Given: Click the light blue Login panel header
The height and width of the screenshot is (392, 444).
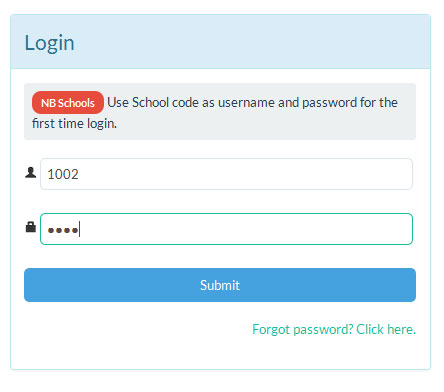Looking at the screenshot, I should click(x=220, y=42).
